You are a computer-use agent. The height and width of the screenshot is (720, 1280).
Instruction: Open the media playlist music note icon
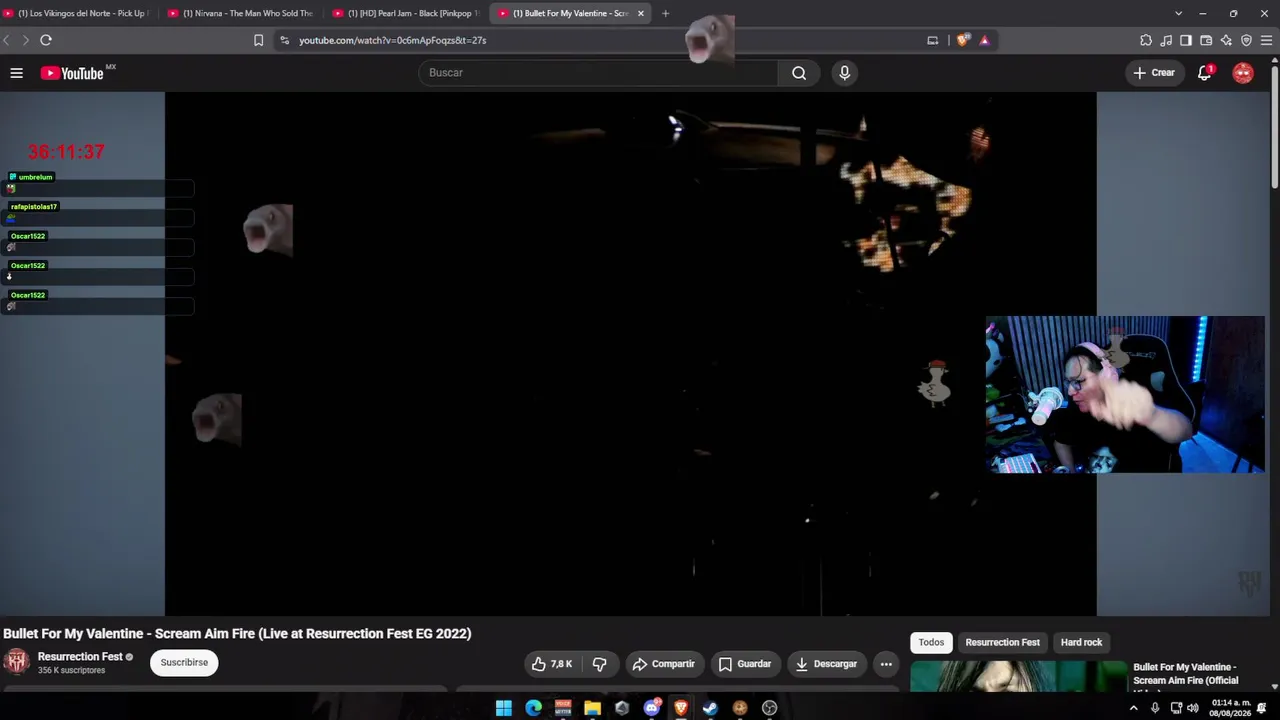coord(1166,40)
